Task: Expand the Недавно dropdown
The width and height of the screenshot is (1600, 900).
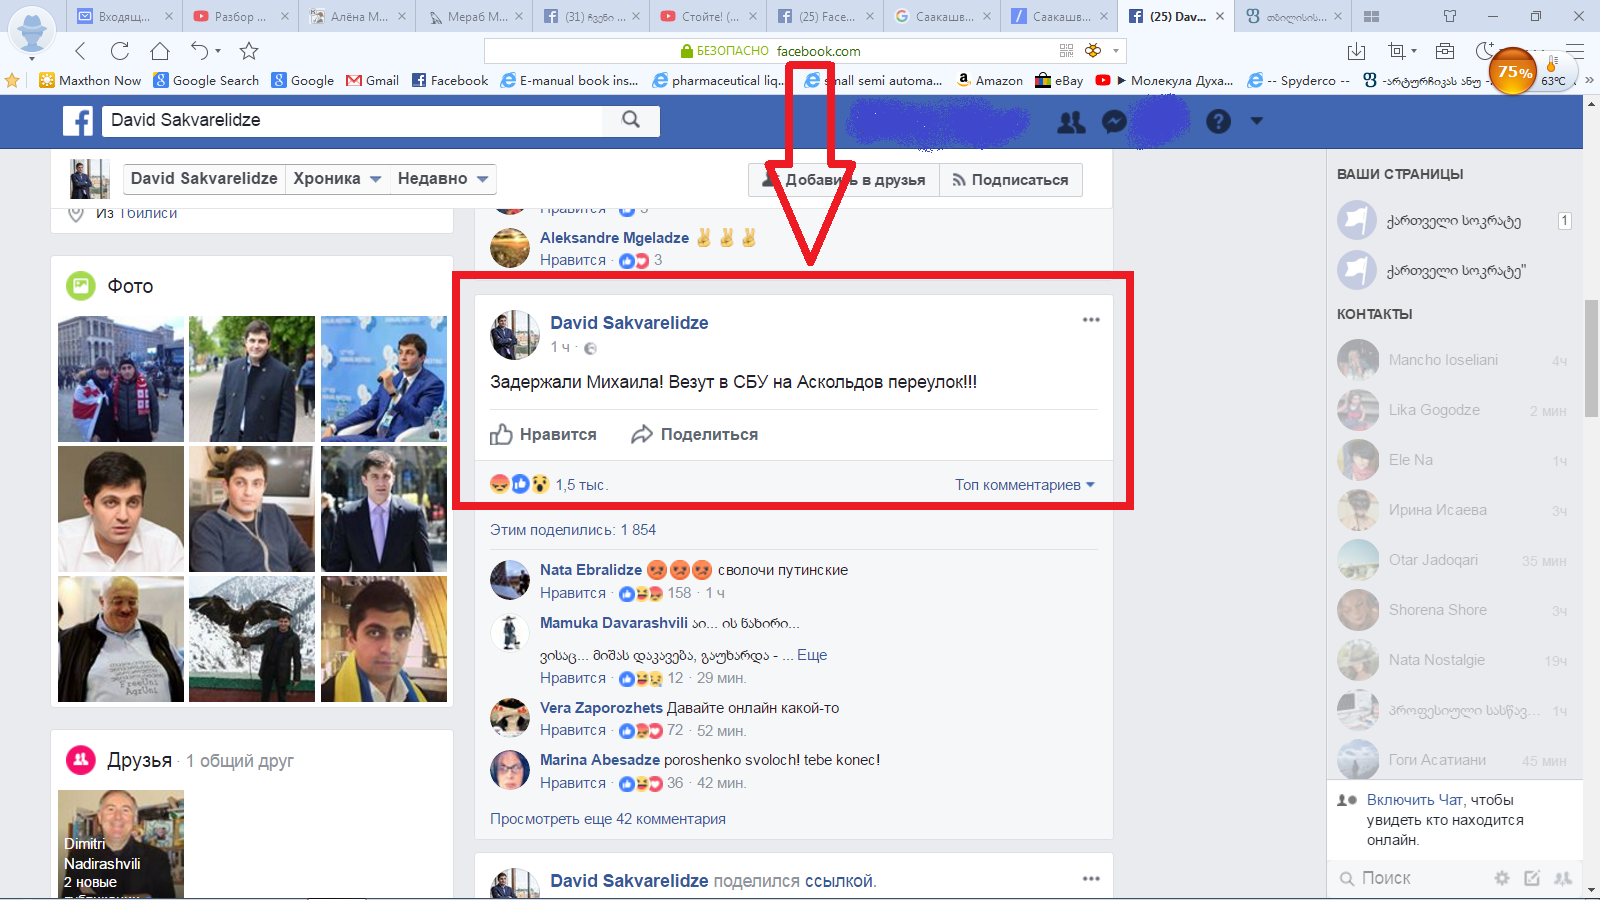Action: [x=443, y=178]
